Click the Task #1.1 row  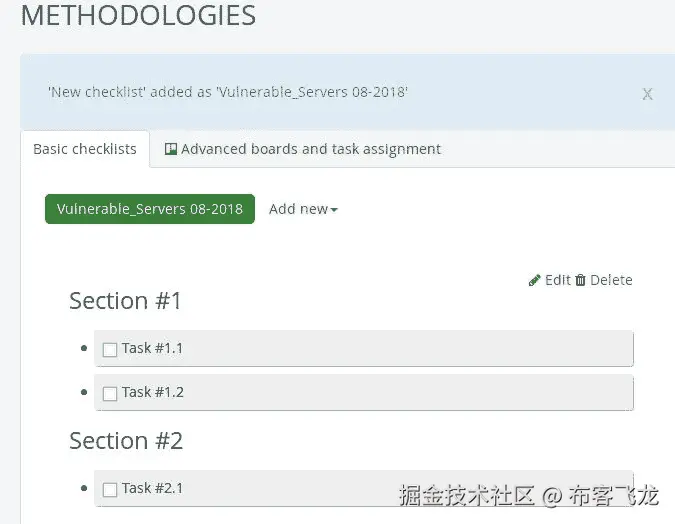click(364, 348)
